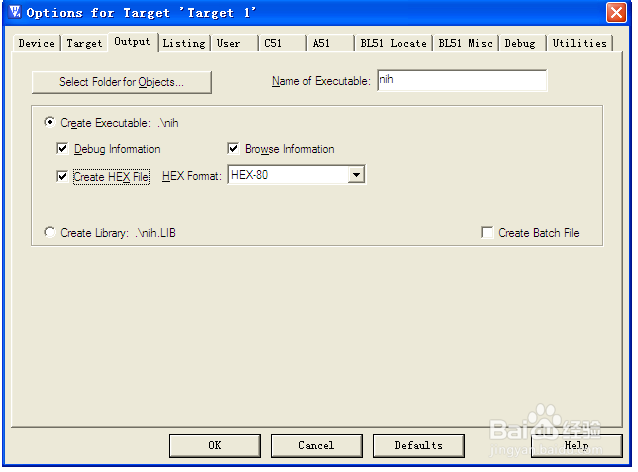Enable the Create Batch File checkbox
638x472 pixels.
(487, 232)
